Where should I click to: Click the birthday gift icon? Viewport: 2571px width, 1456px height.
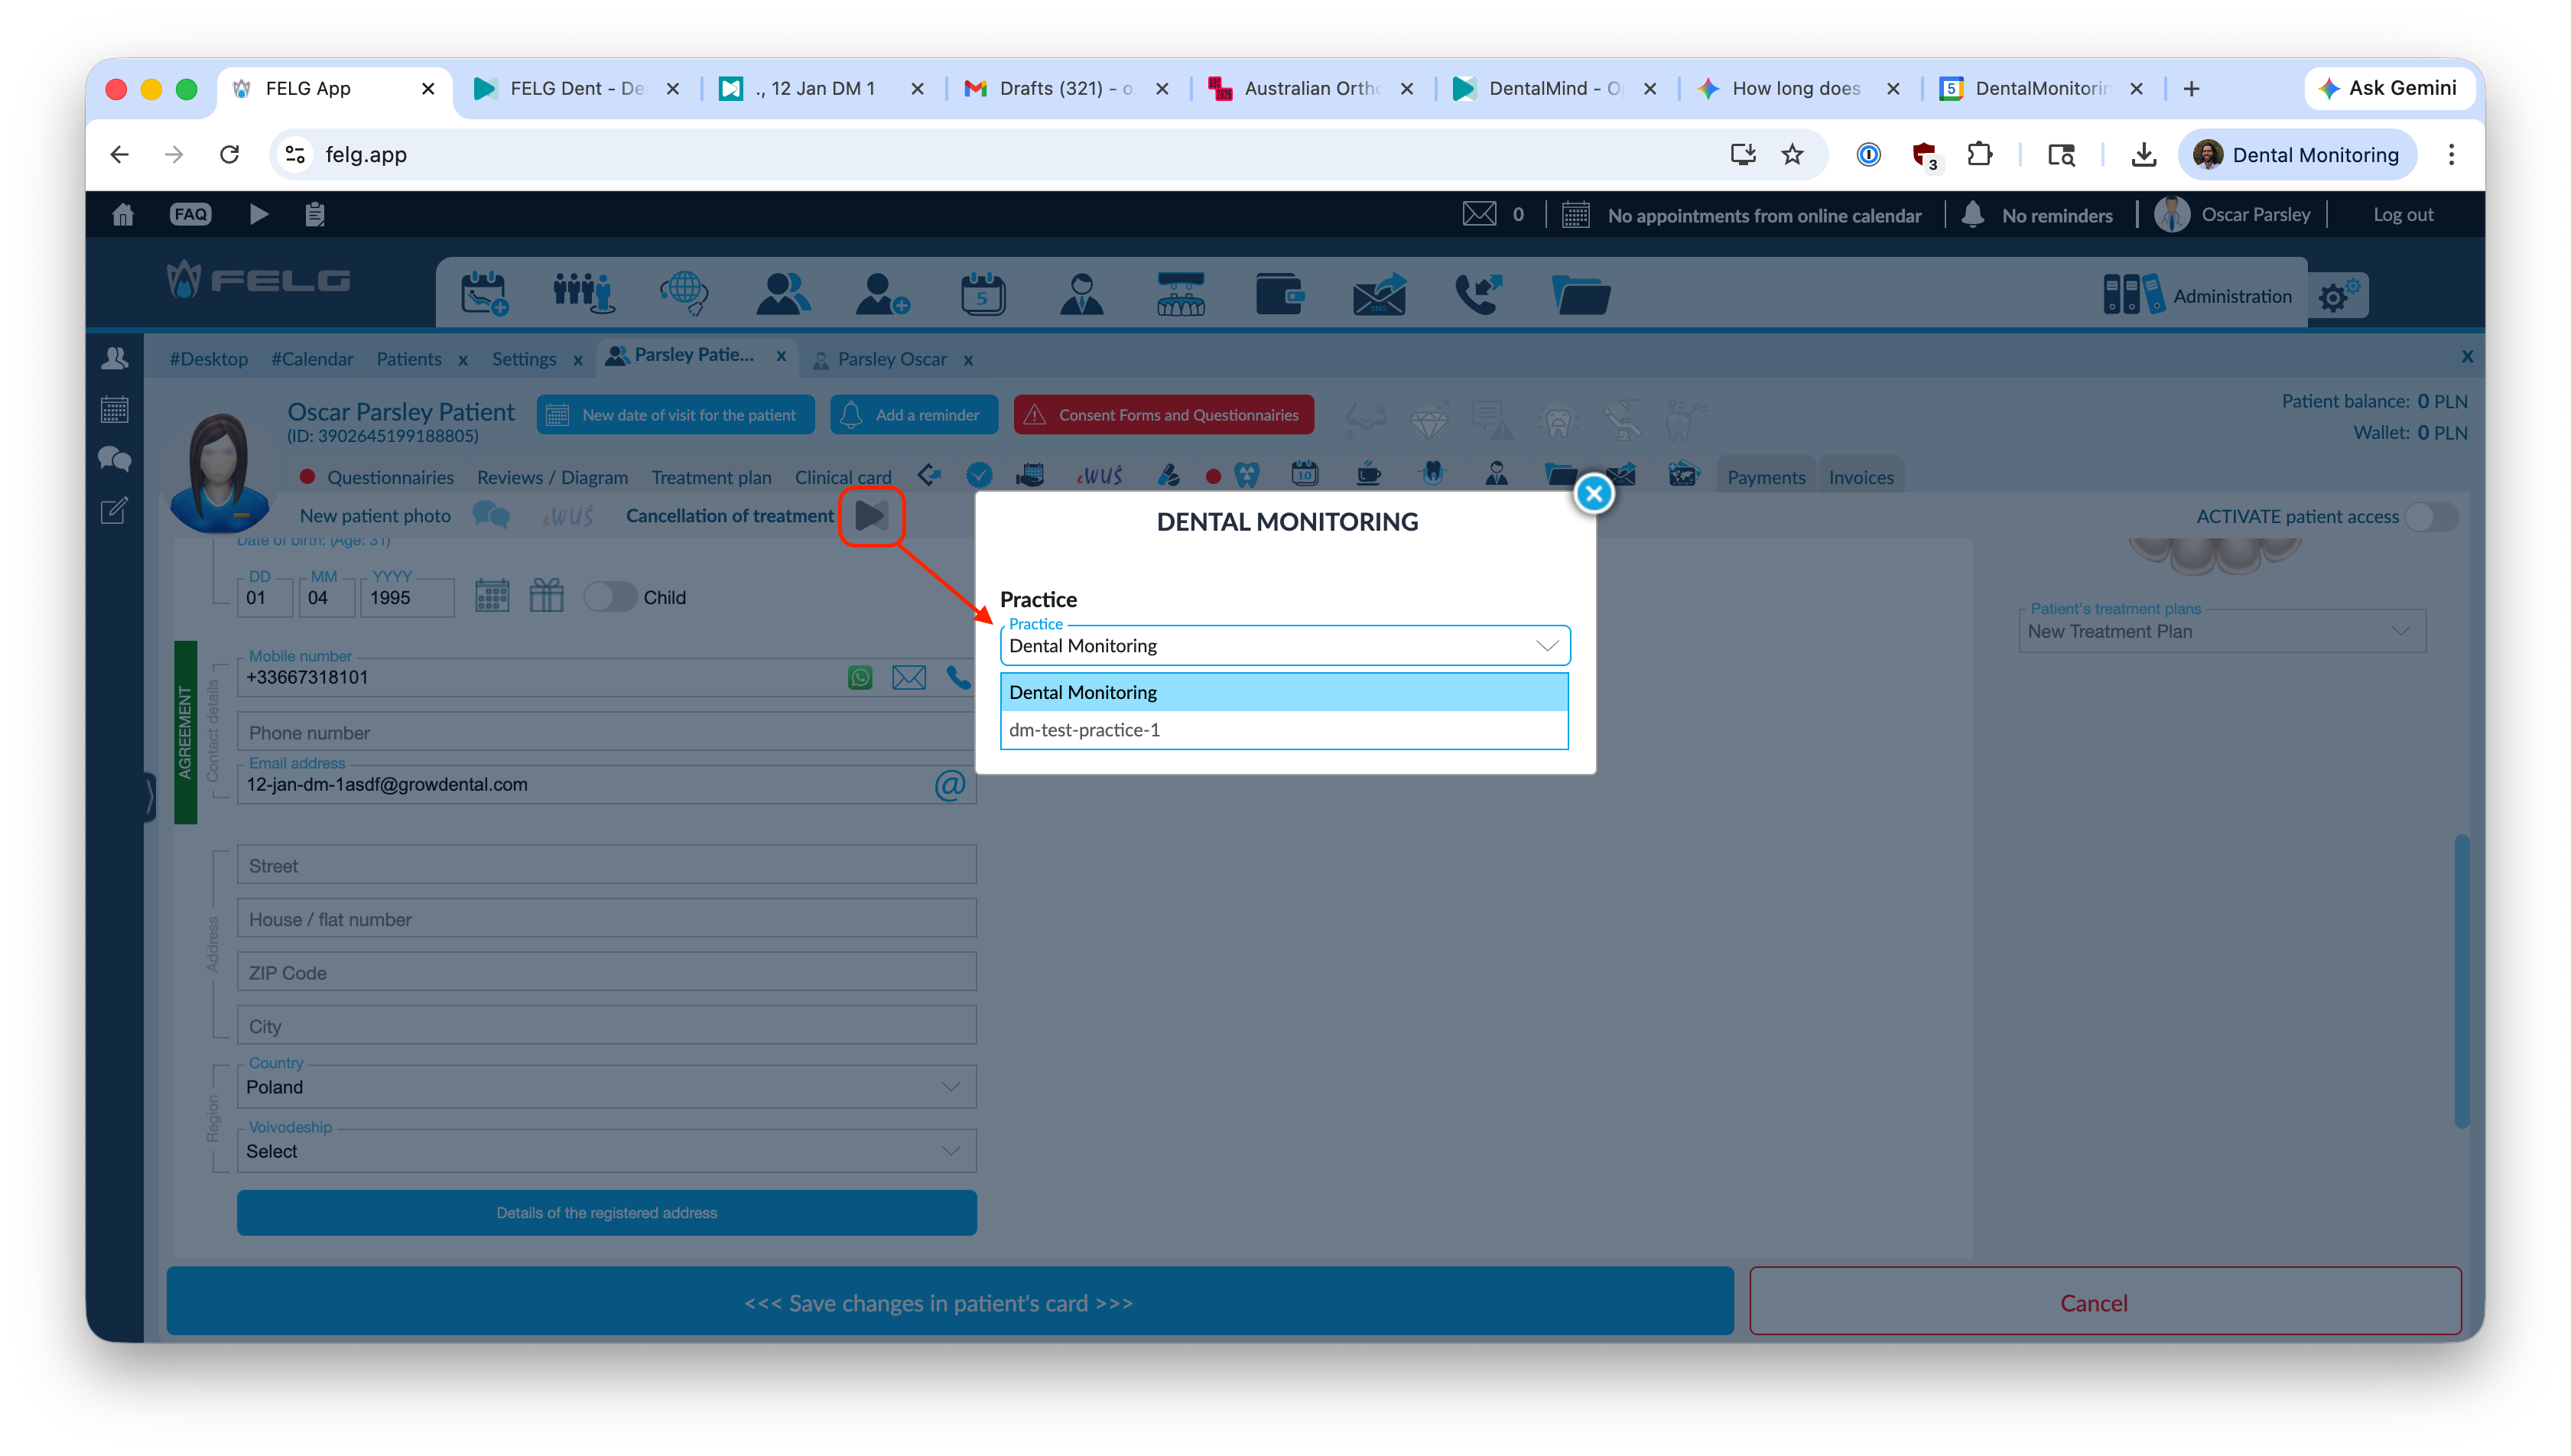pyautogui.click(x=546, y=596)
